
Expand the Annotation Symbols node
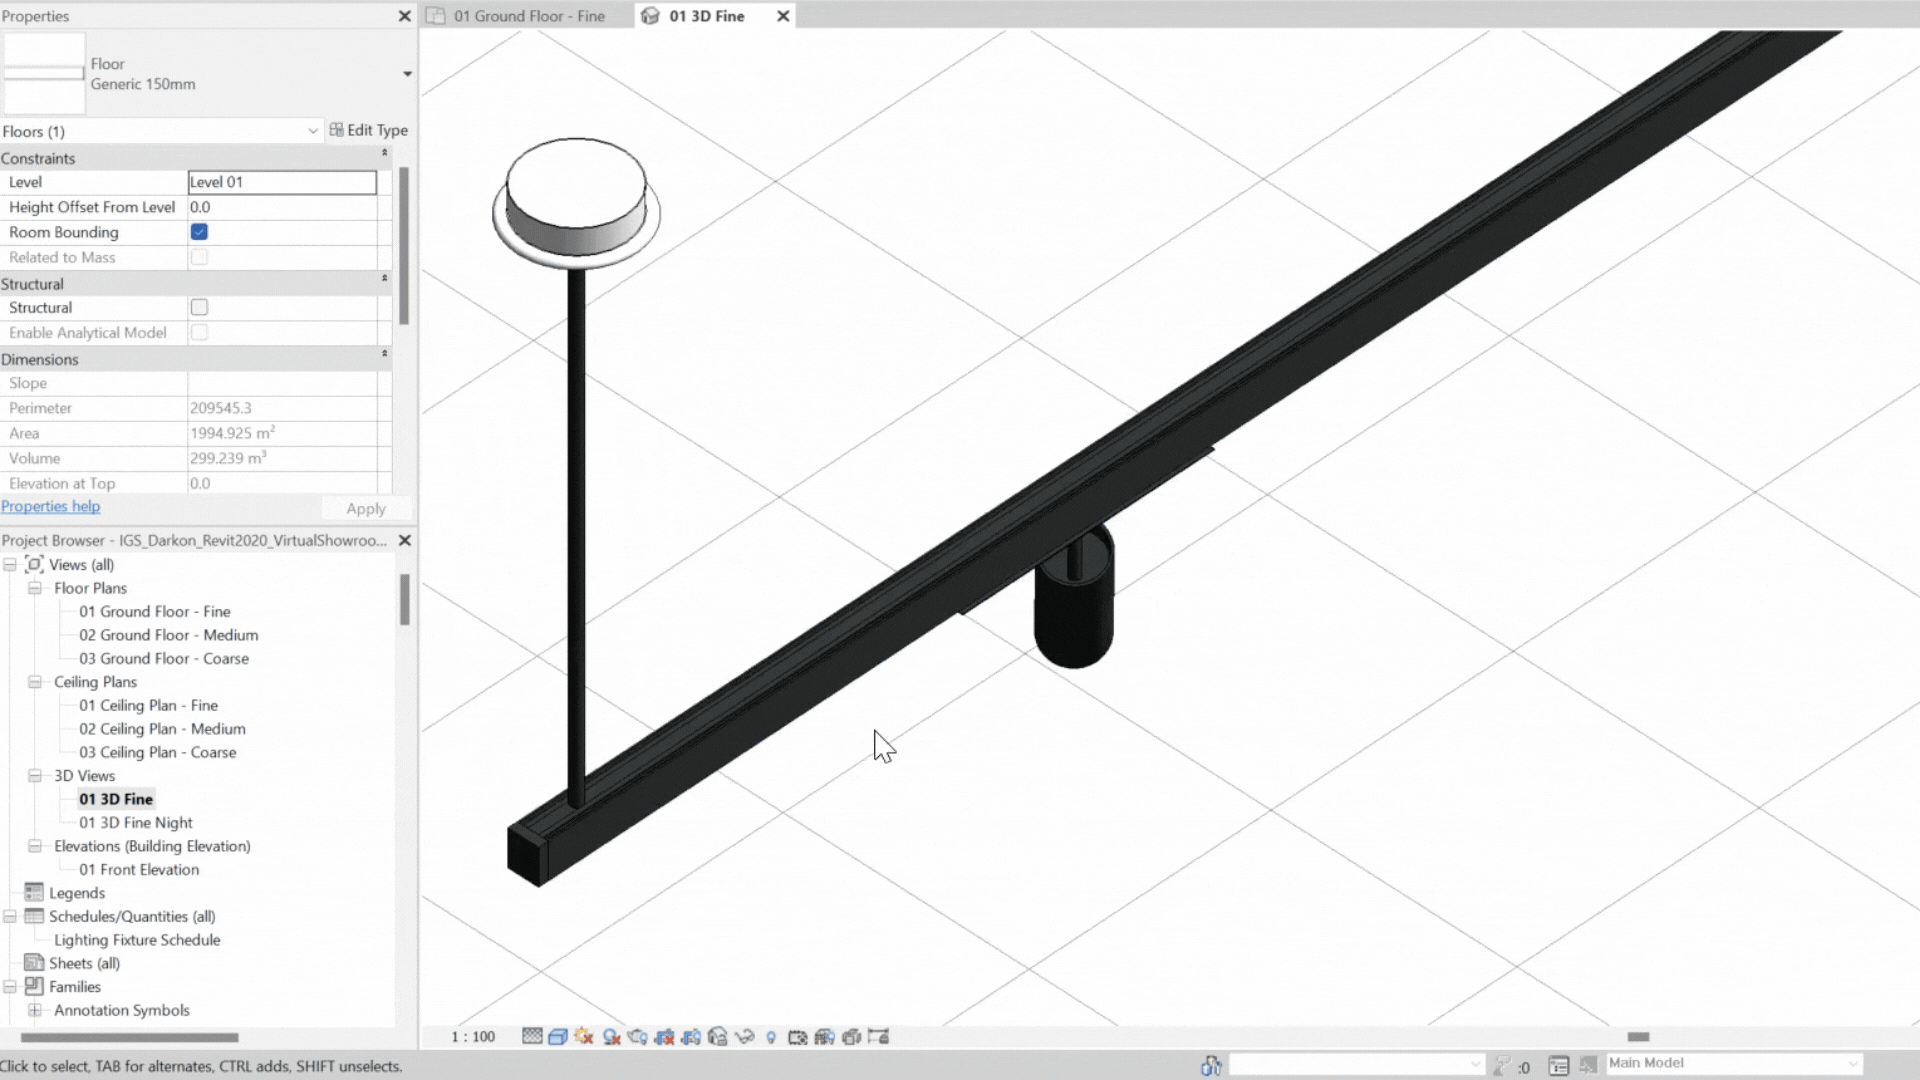pyautogui.click(x=34, y=1010)
